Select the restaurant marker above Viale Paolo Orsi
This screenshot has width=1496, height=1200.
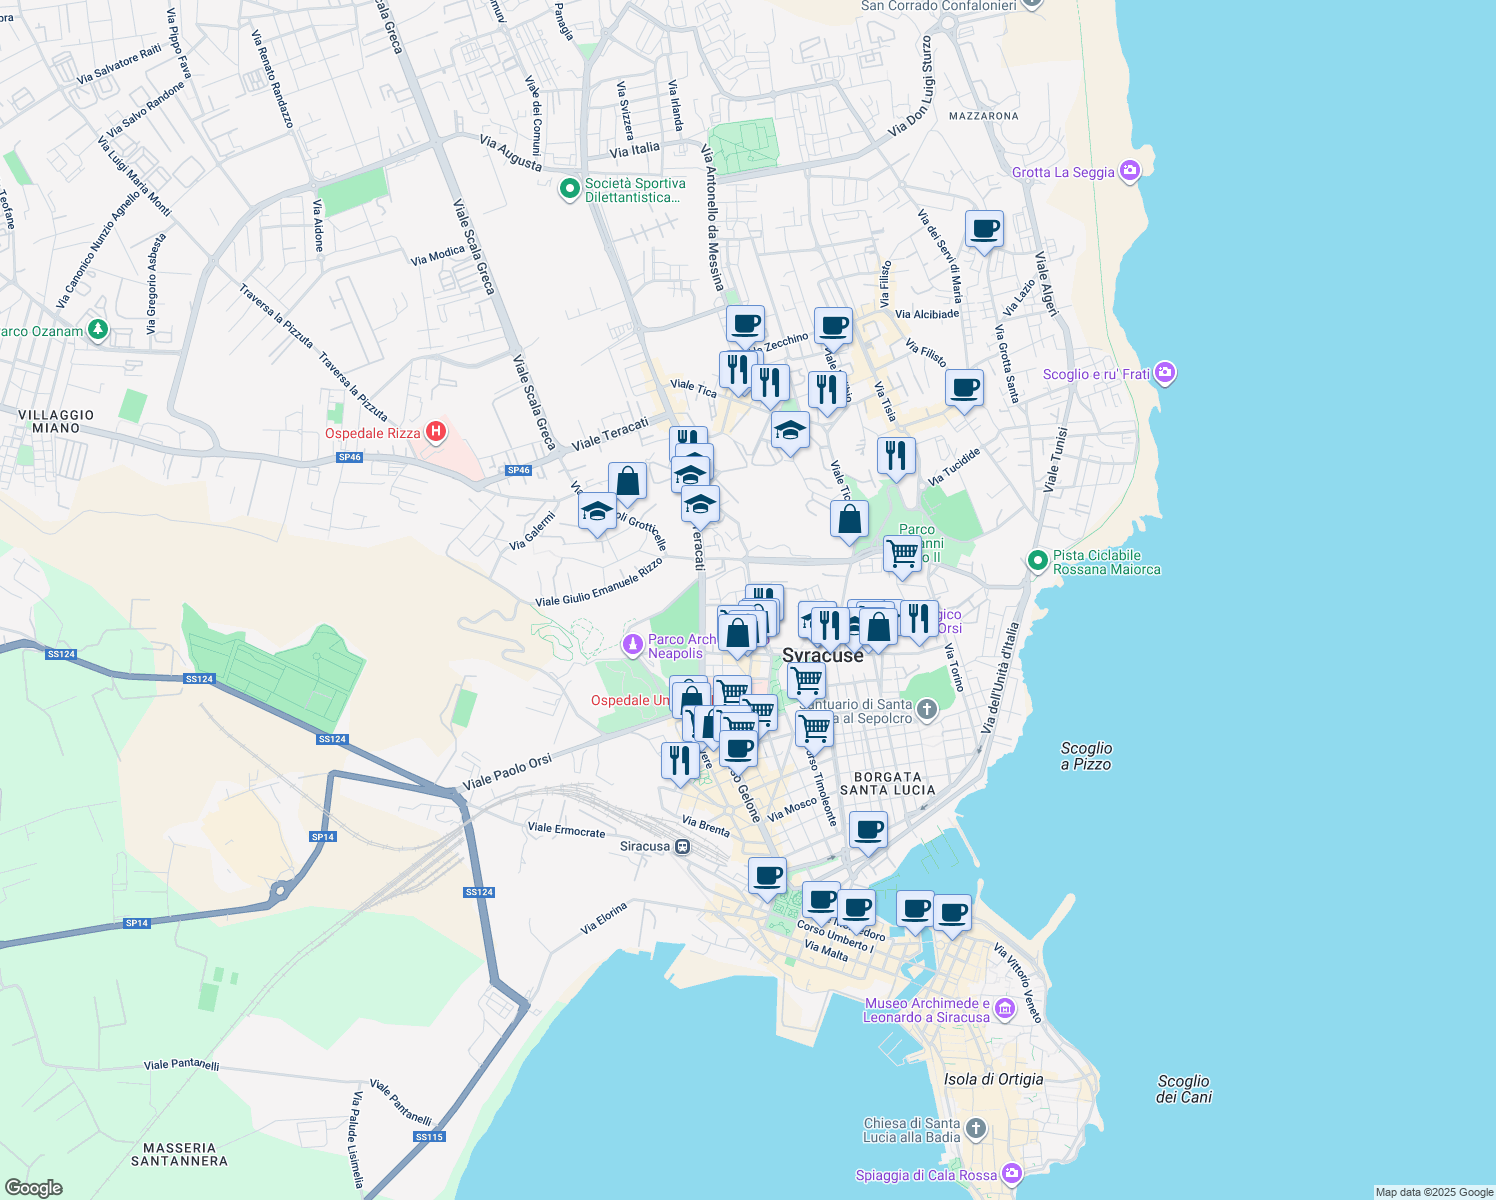(680, 762)
